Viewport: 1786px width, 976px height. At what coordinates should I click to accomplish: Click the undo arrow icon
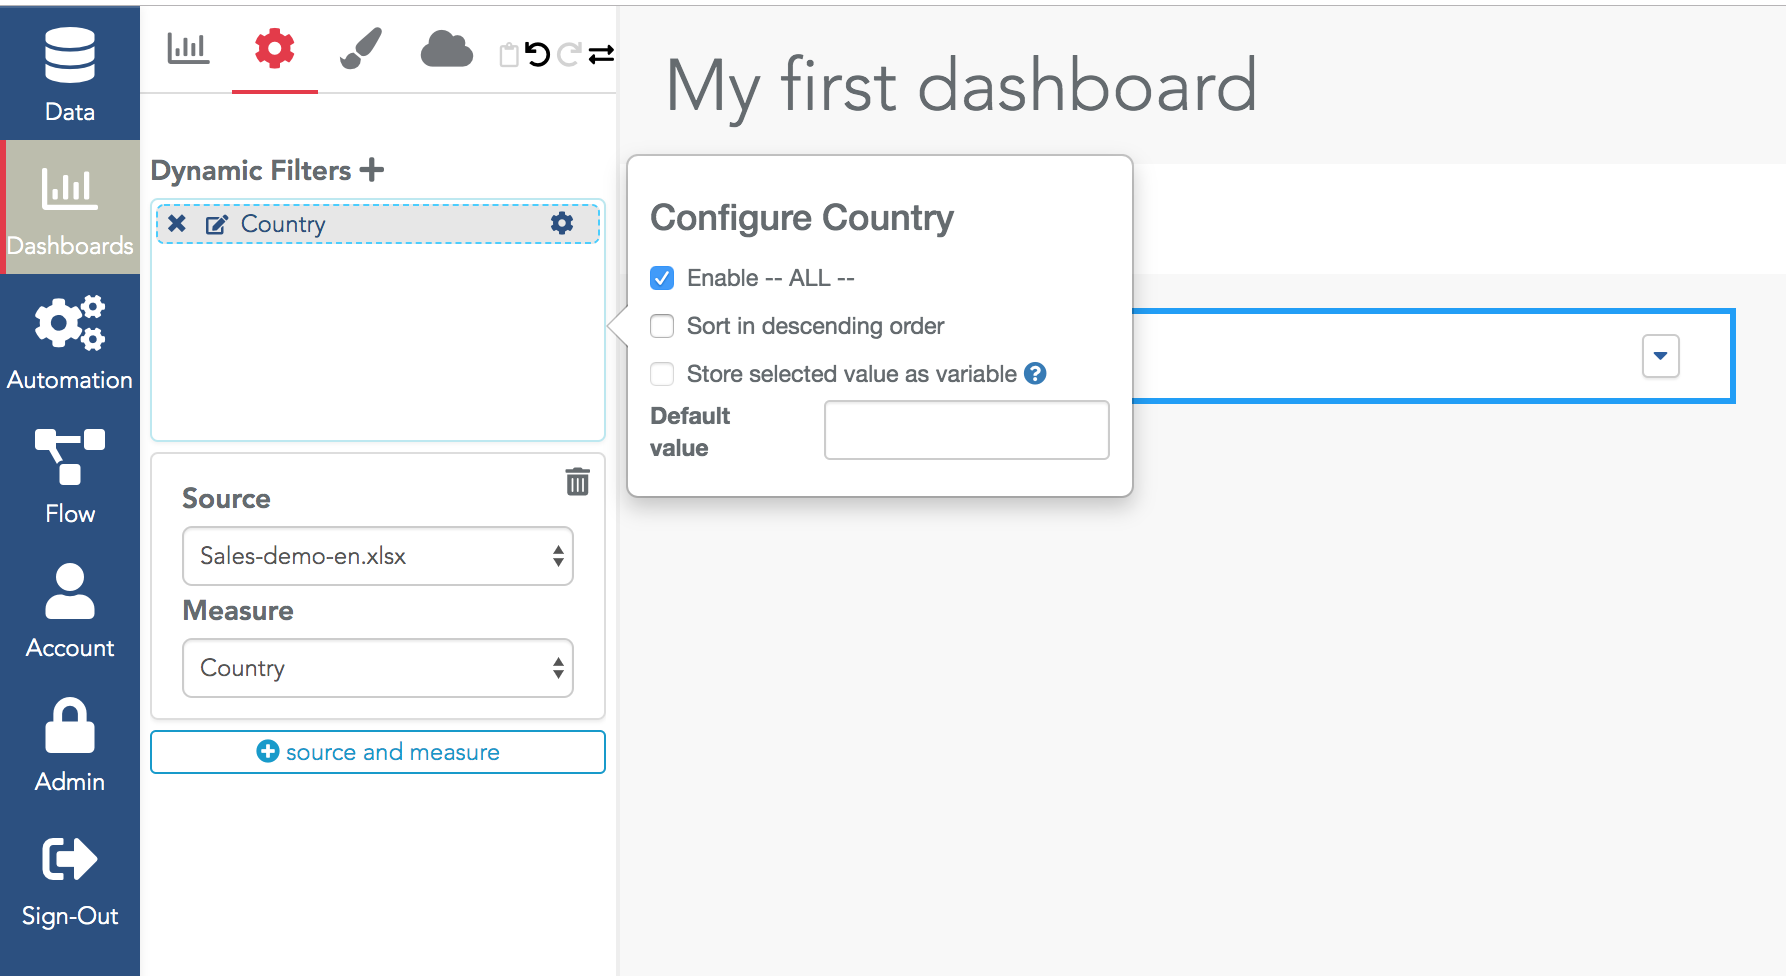[x=538, y=54]
